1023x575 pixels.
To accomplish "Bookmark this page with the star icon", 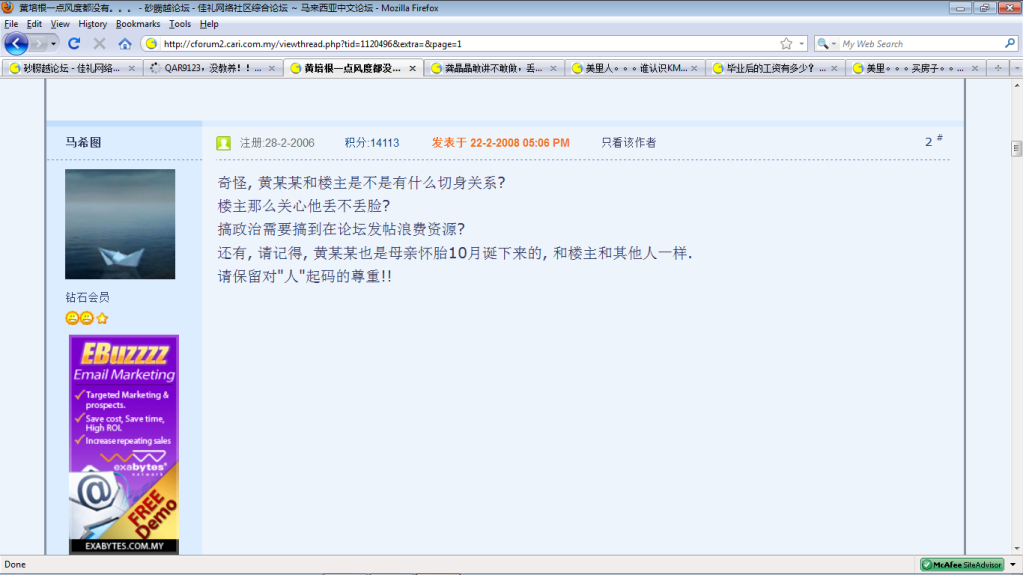I will pos(786,44).
